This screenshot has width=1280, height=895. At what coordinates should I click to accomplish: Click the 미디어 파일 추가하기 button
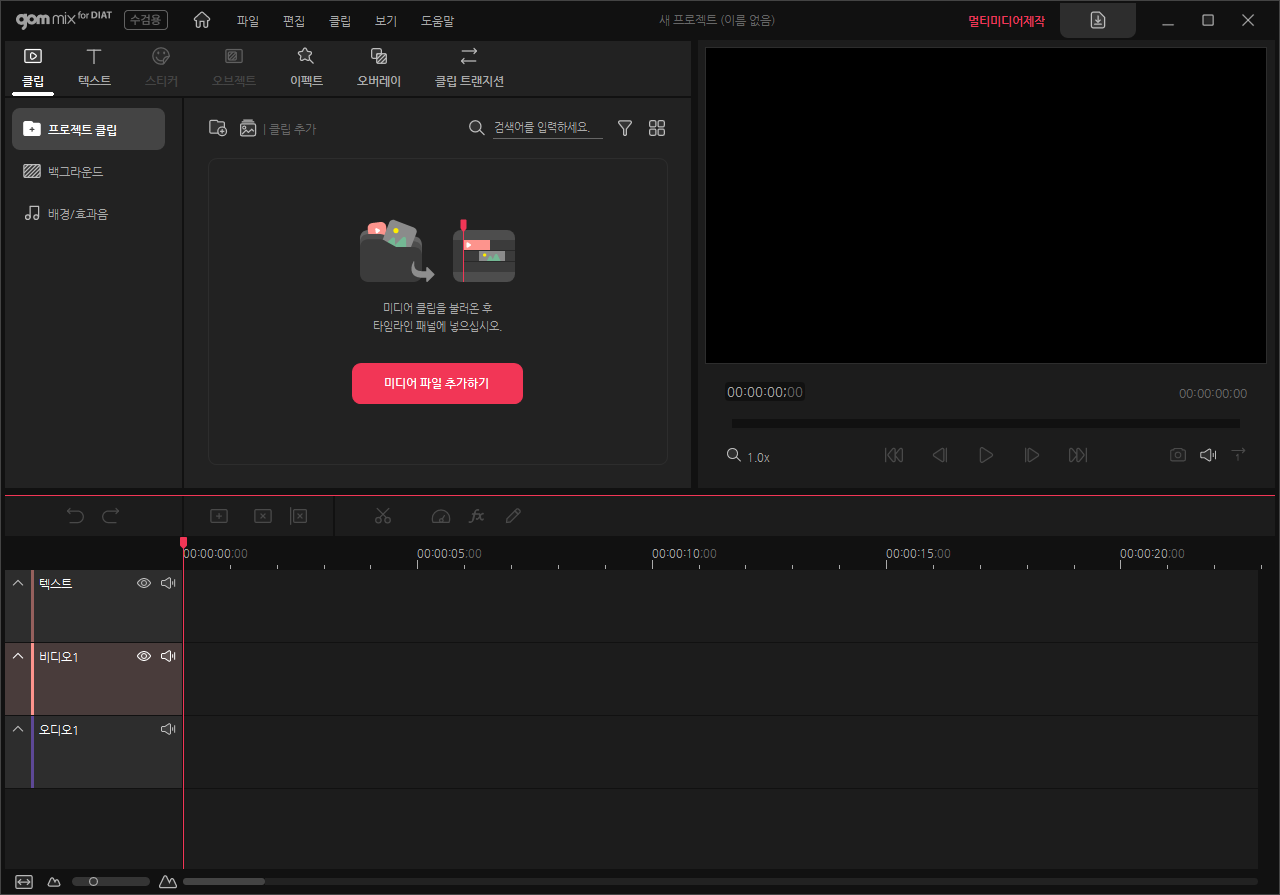pos(437,383)
